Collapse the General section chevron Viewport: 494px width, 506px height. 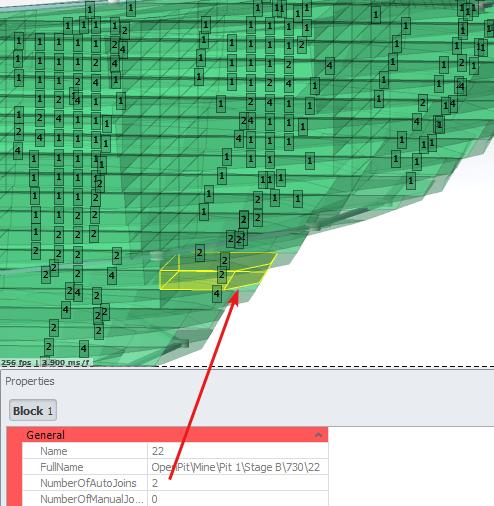pyautogui.click(x=318, y=435)
